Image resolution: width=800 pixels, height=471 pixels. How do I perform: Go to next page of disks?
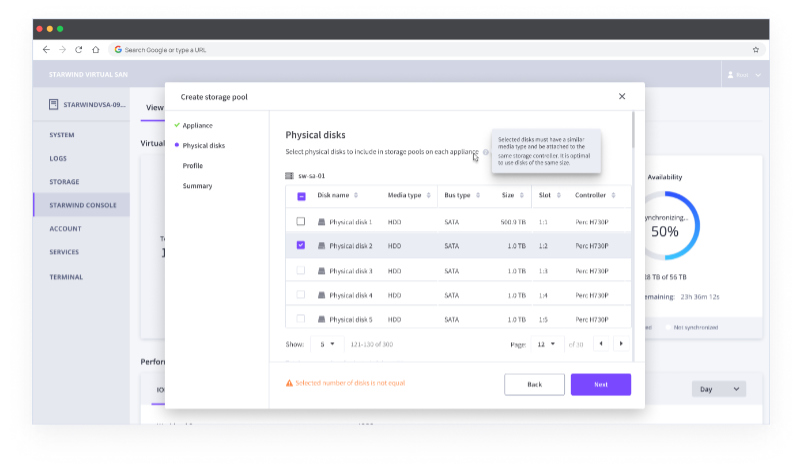(621, 343)
